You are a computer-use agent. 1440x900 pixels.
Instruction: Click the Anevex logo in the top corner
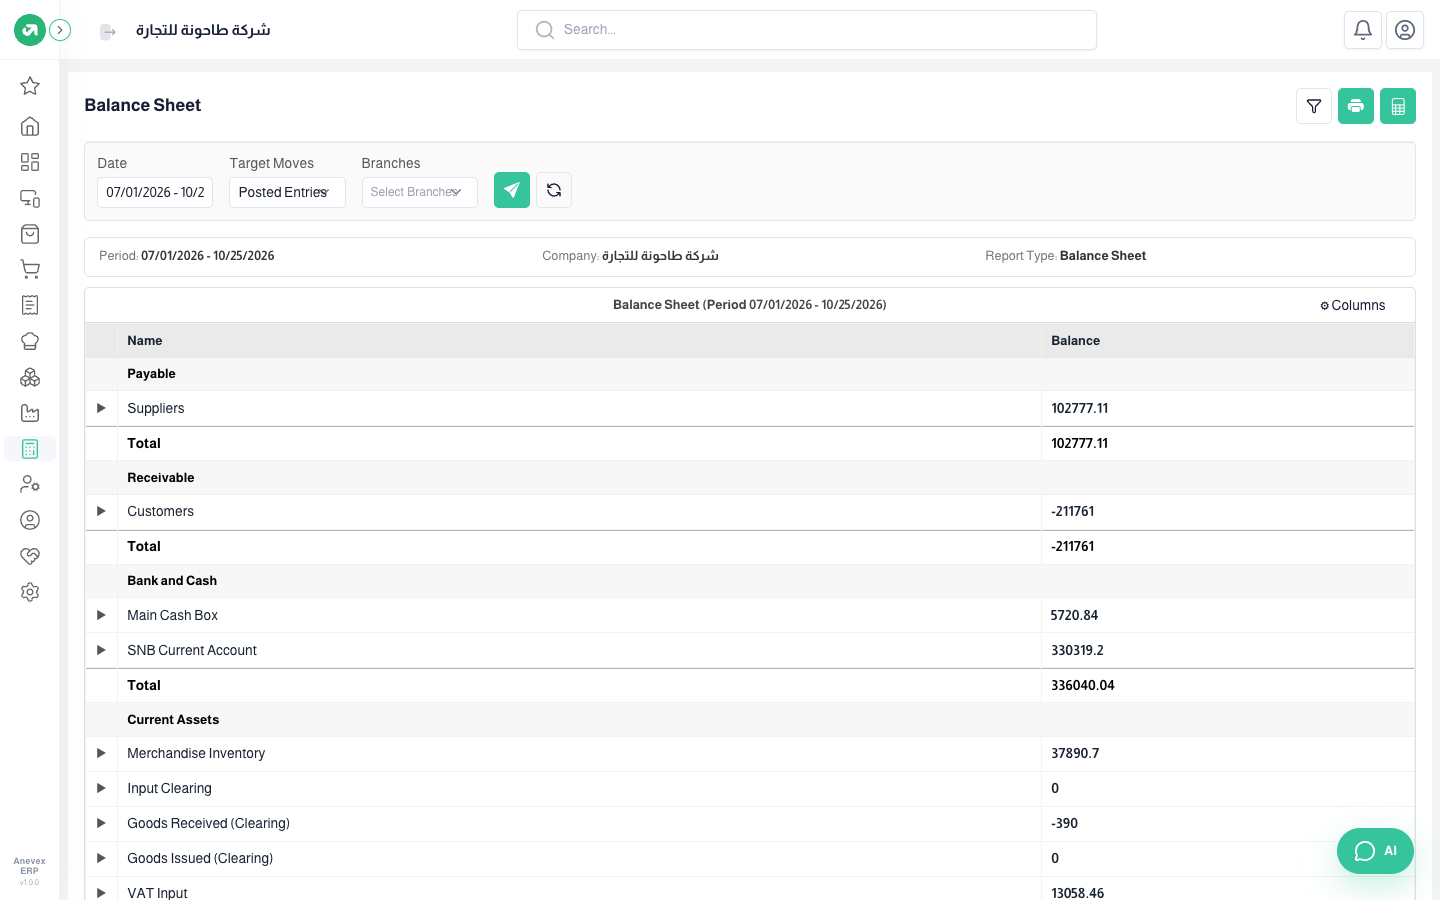tap(30, 30)
